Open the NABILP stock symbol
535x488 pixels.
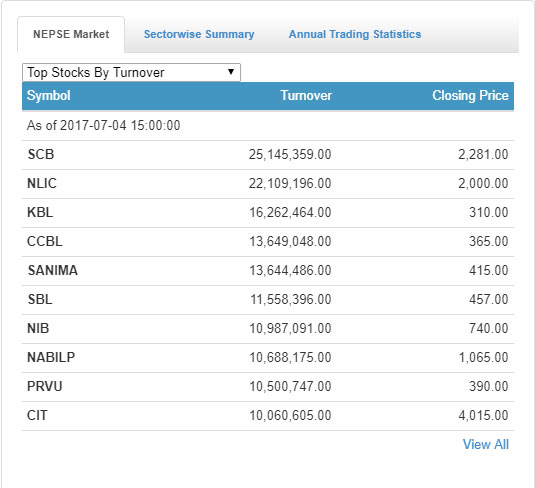[x=51, y=357]
